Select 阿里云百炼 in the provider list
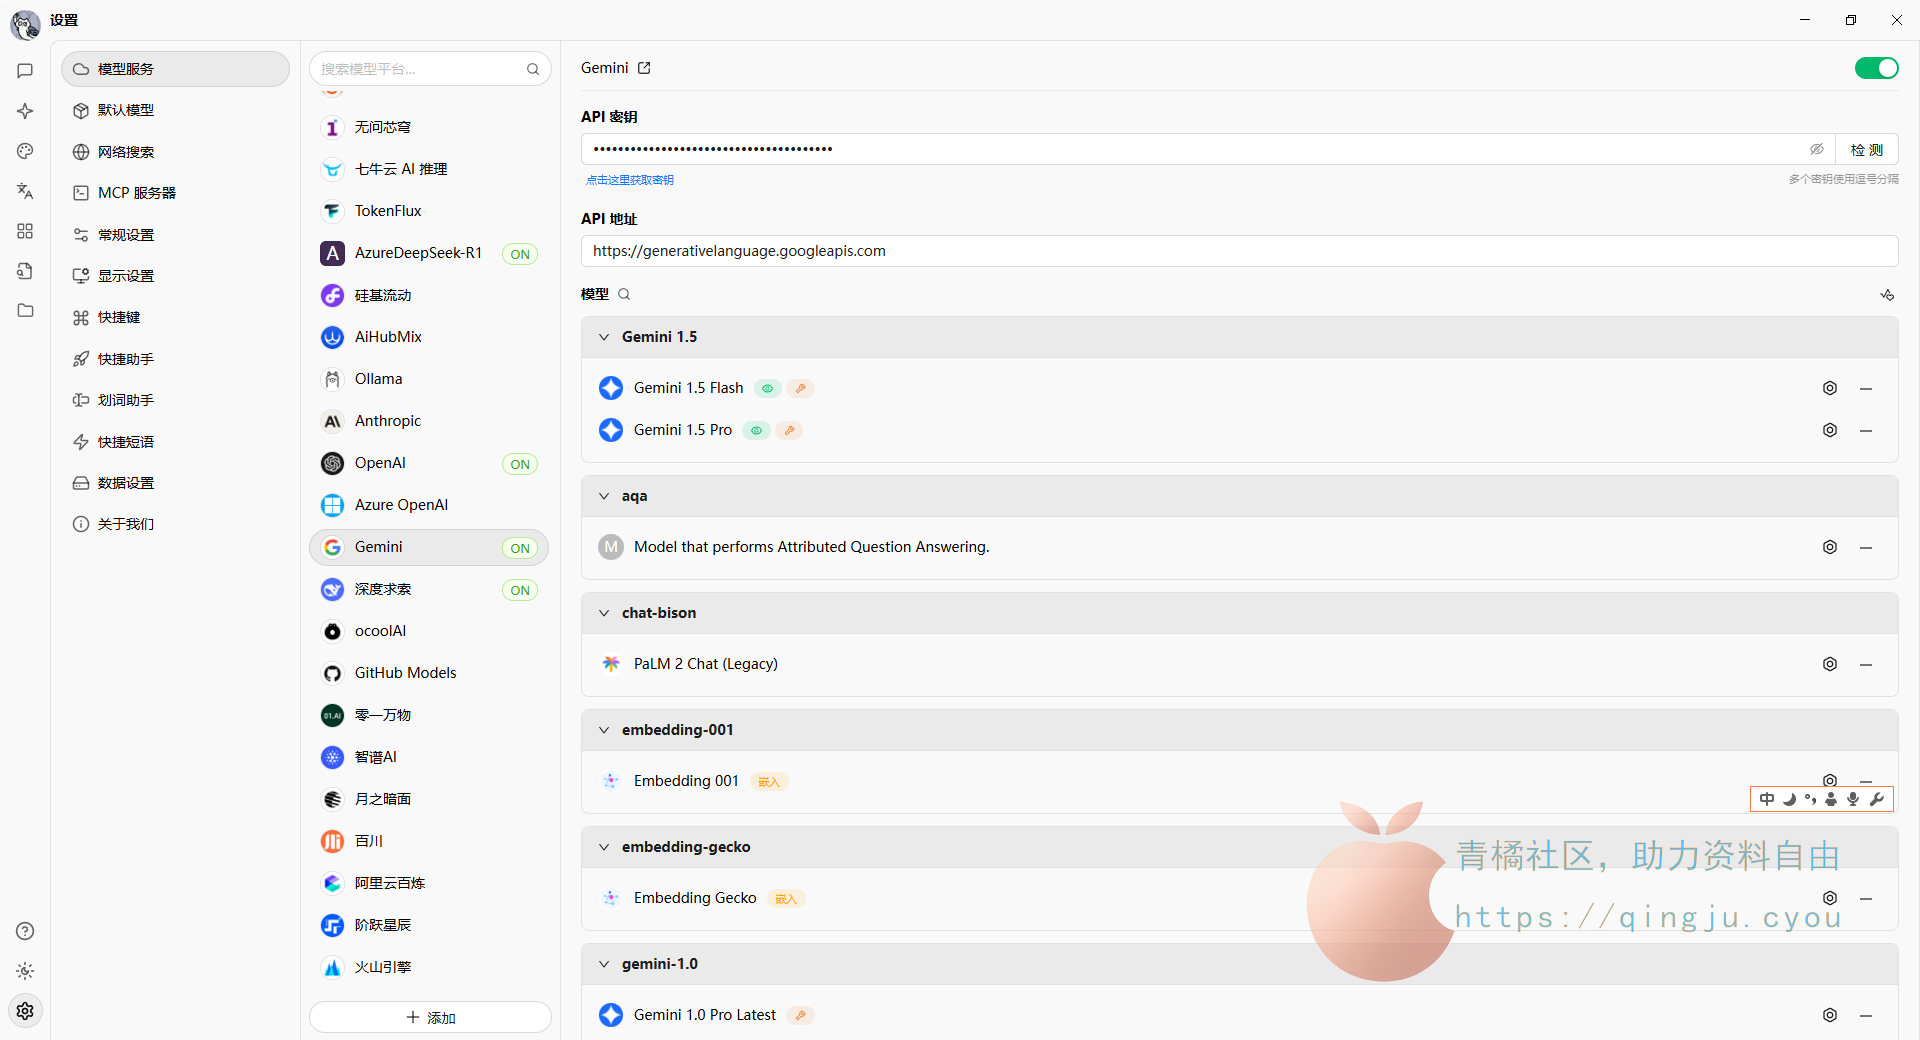The height and width of the screenshot is (1040, 1920). [429, 883]
